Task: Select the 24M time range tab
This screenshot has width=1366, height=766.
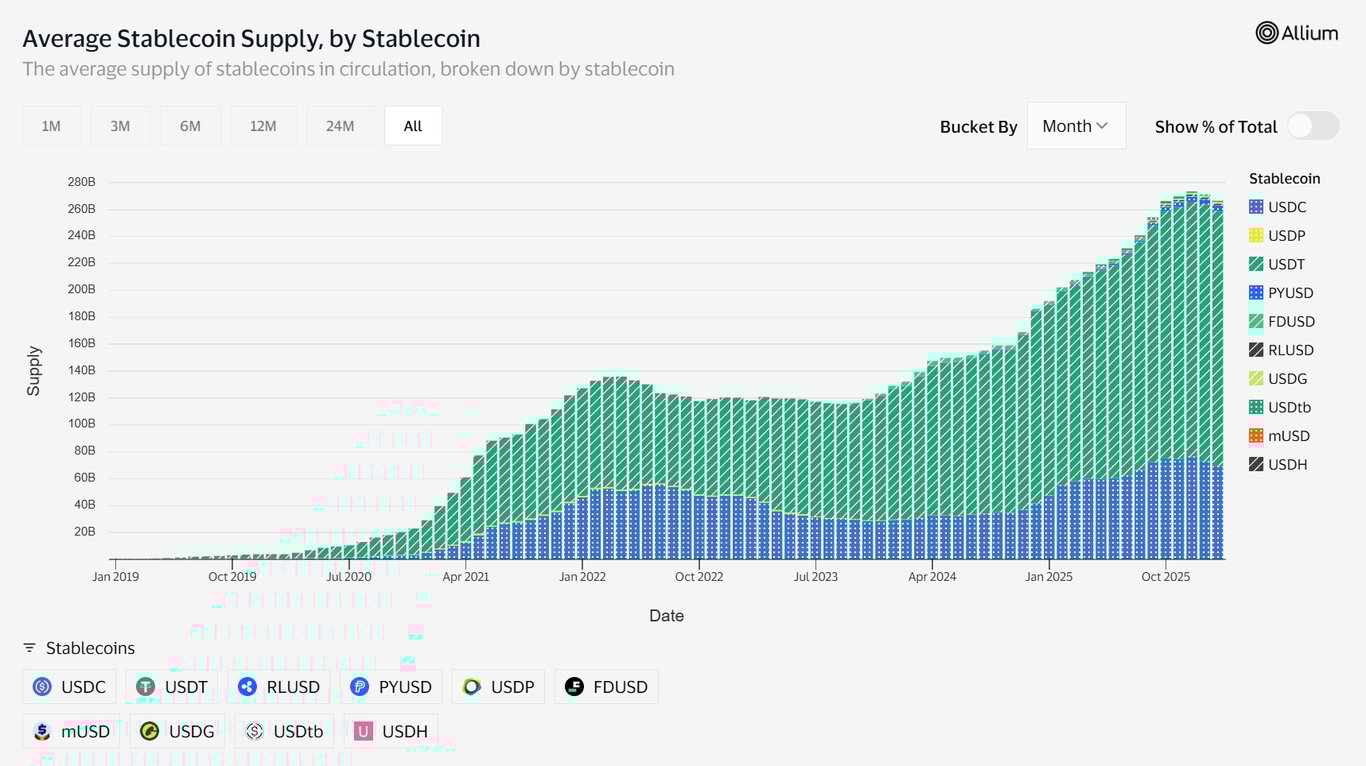Action: click(x=339, y=125)
